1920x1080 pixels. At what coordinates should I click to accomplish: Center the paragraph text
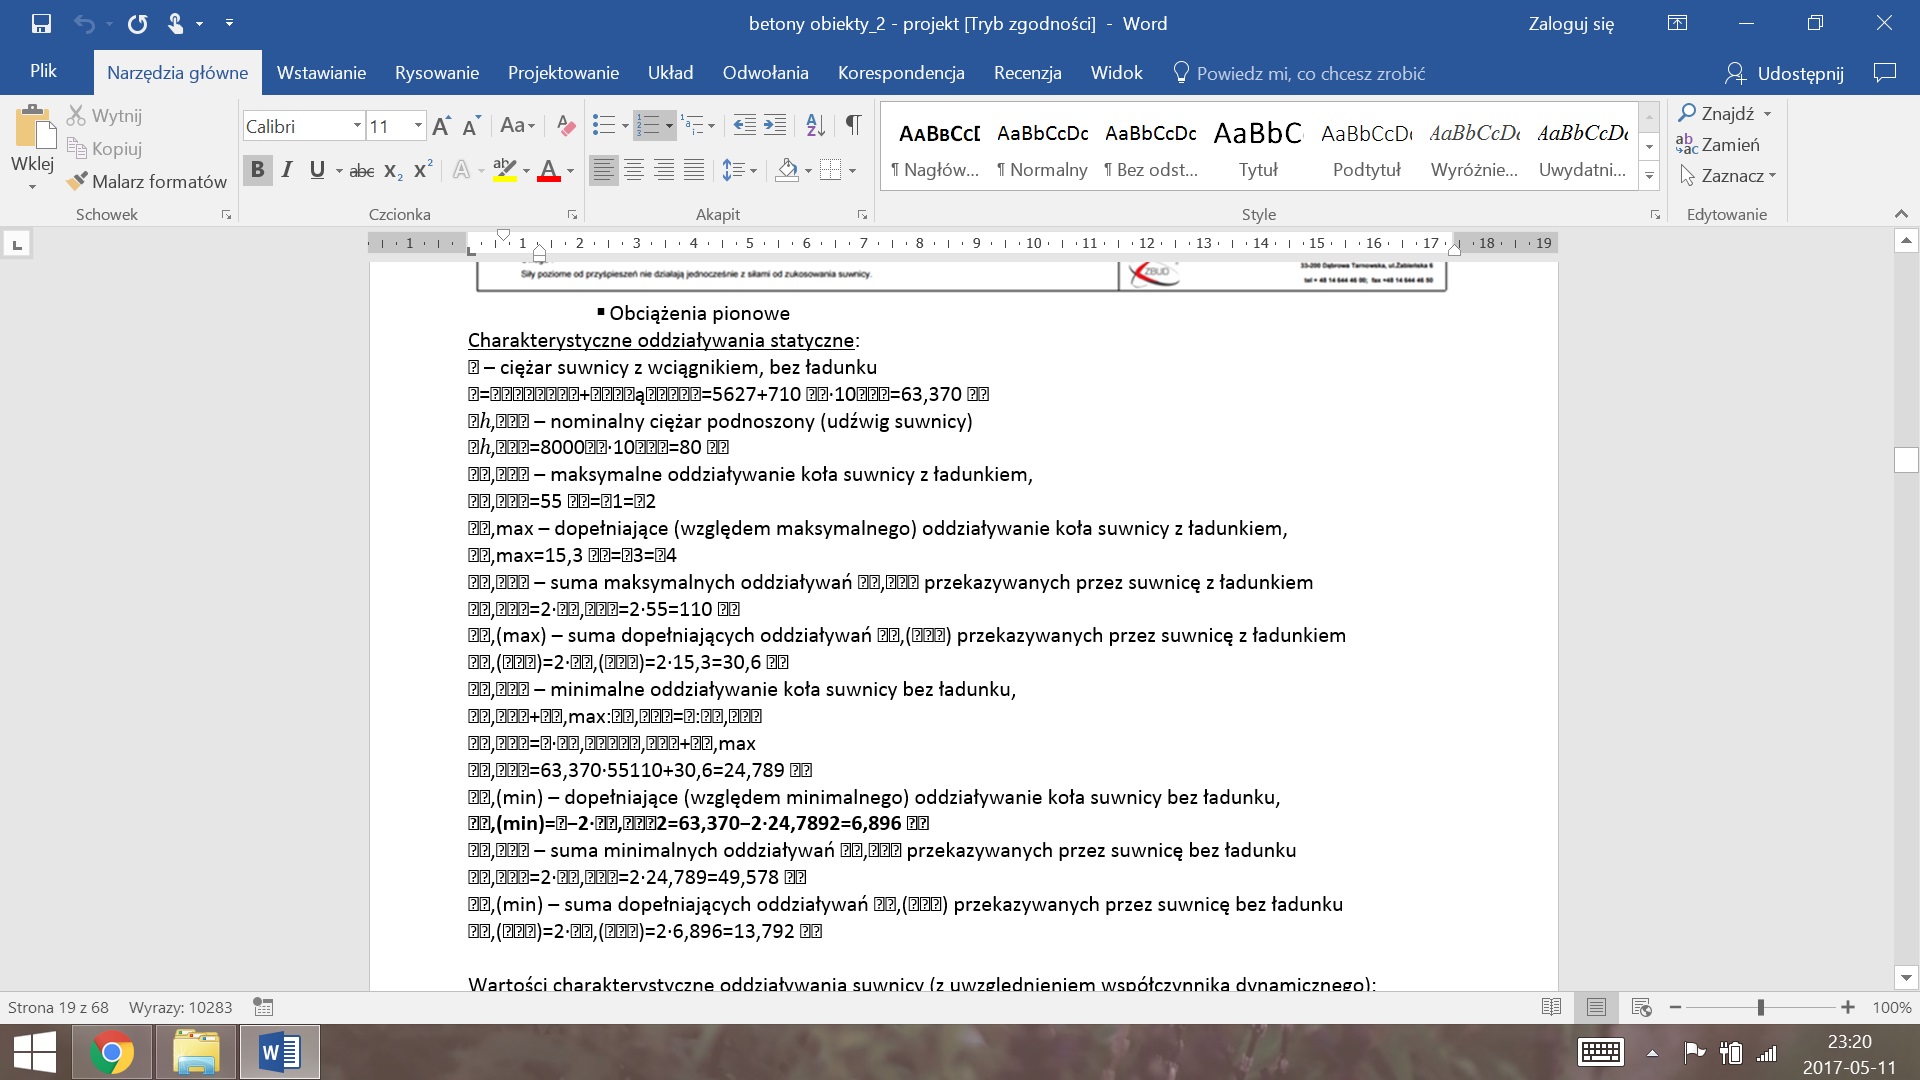point(634,171)
